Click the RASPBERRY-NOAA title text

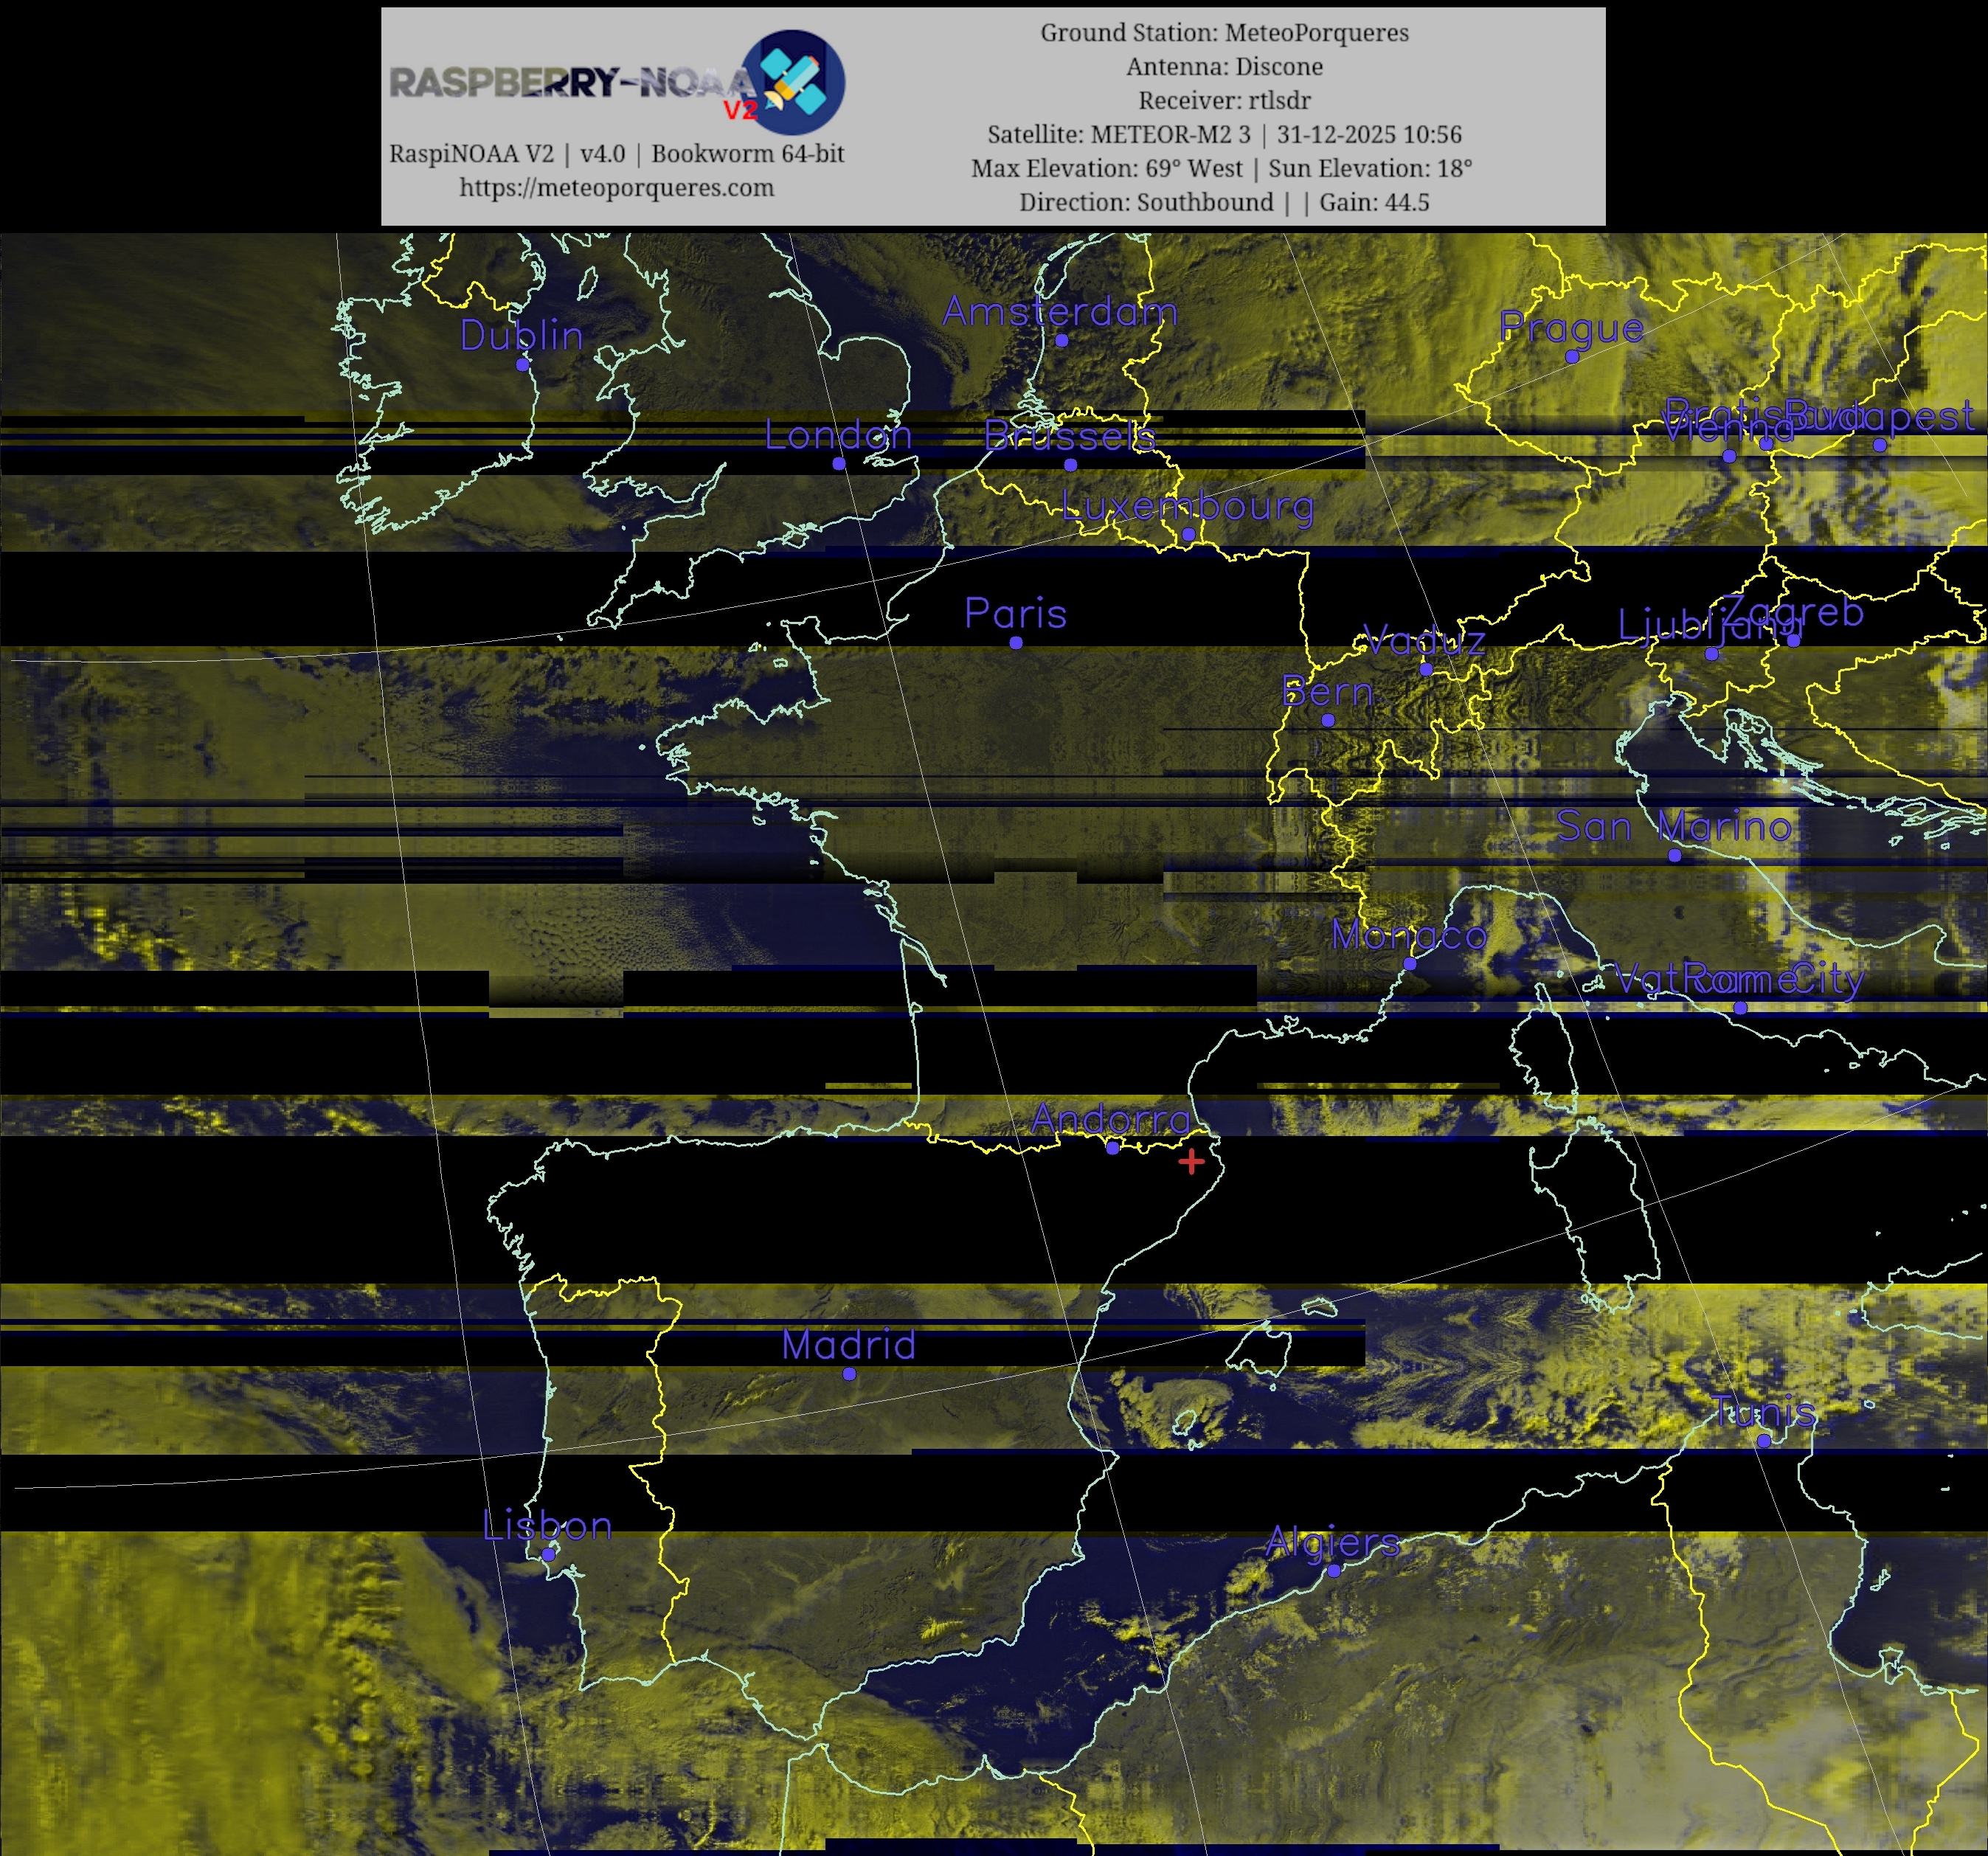pos(570,82)
